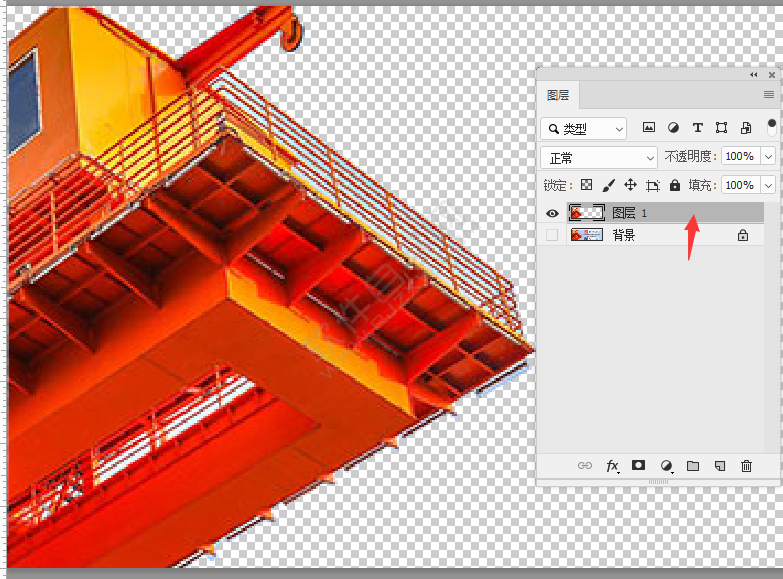Select the 图层 1 thumbnail
The width and height of the screenshot is (783, 579).
pos(587,213)
